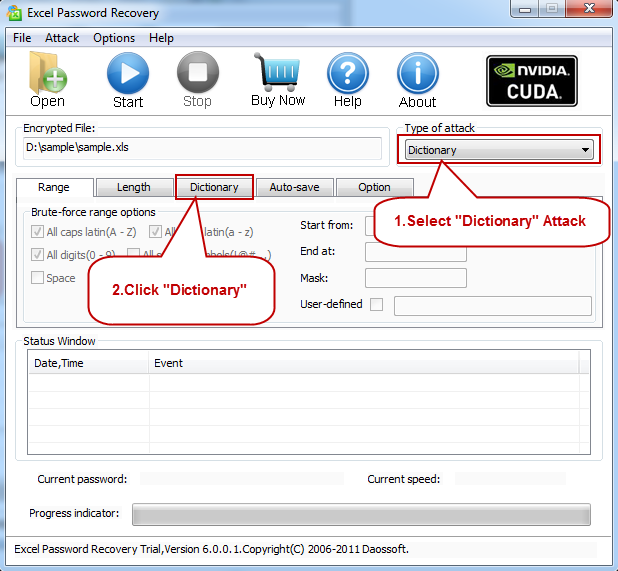
Task: Switch to the Auto-save tab
Action: click(x=294, y=187)
